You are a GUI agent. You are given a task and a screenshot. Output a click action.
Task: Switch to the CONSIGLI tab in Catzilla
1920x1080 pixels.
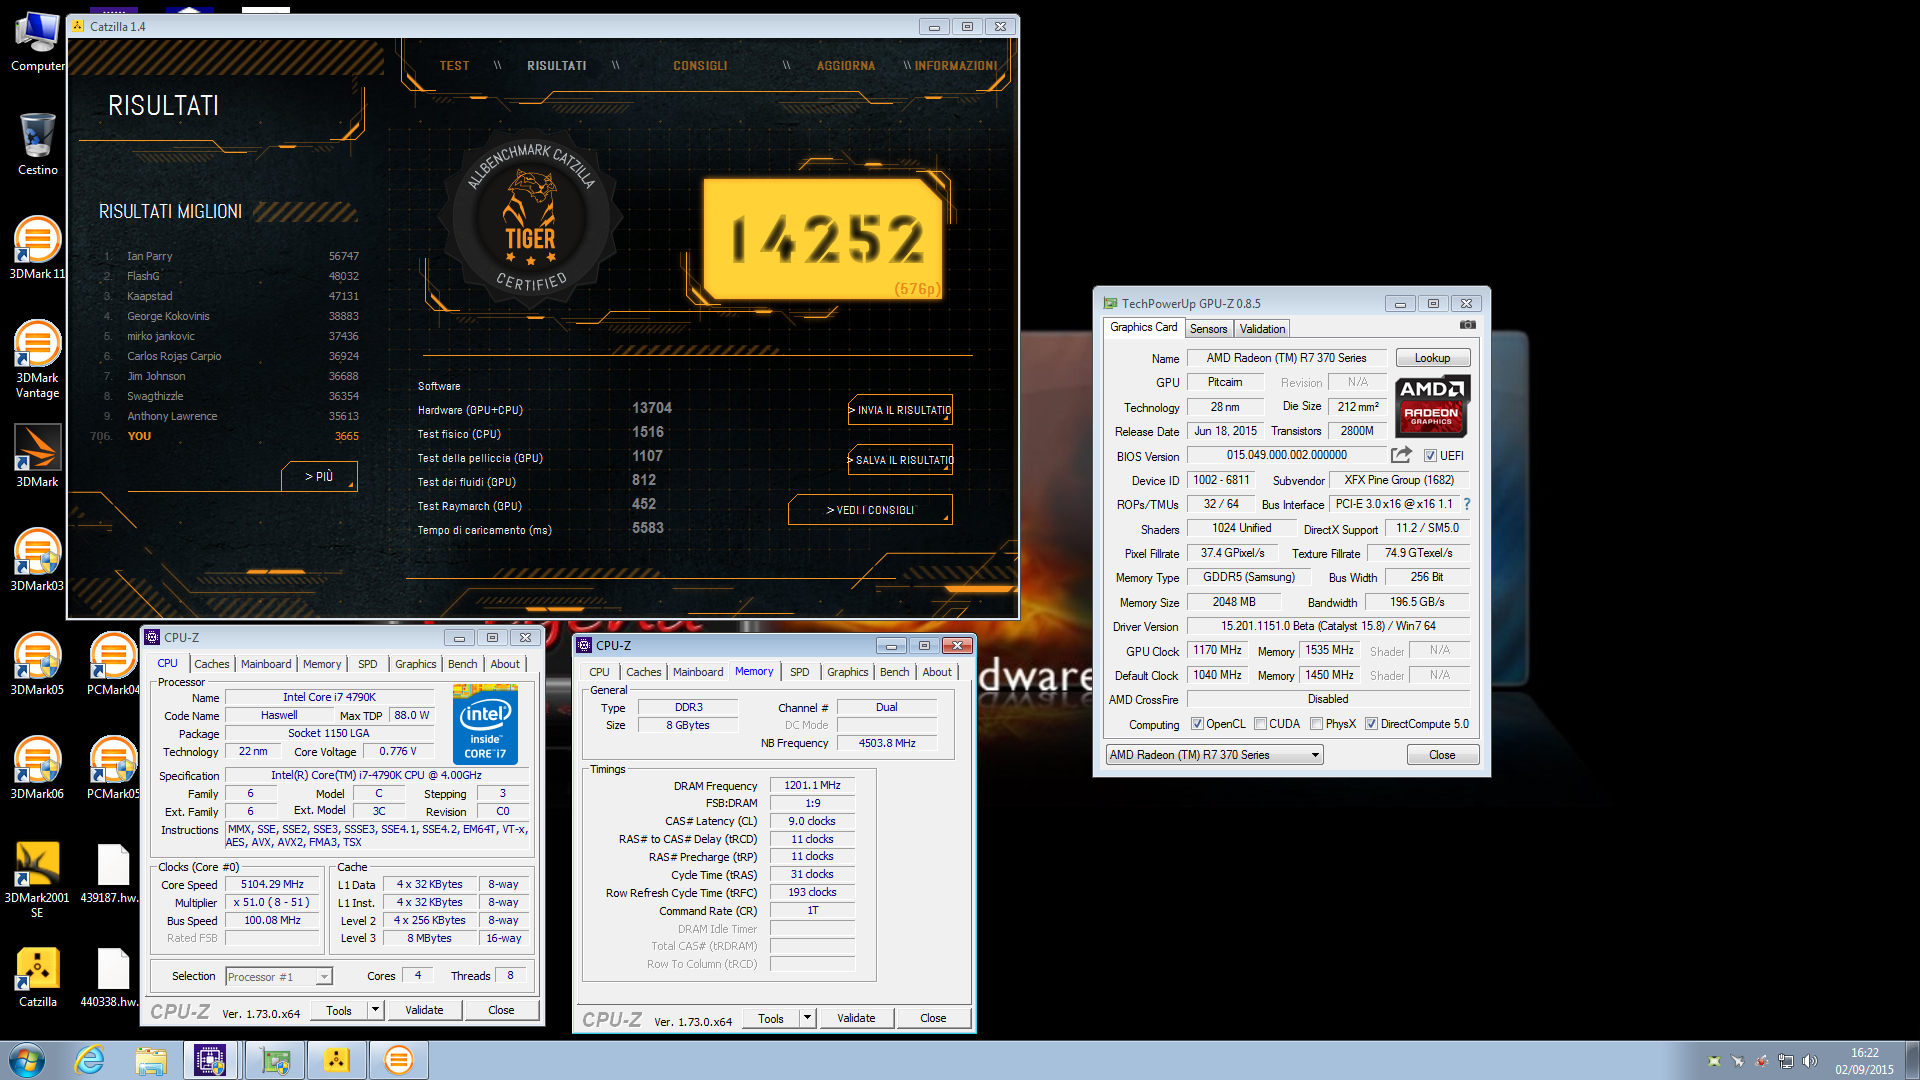click(700, 66)
